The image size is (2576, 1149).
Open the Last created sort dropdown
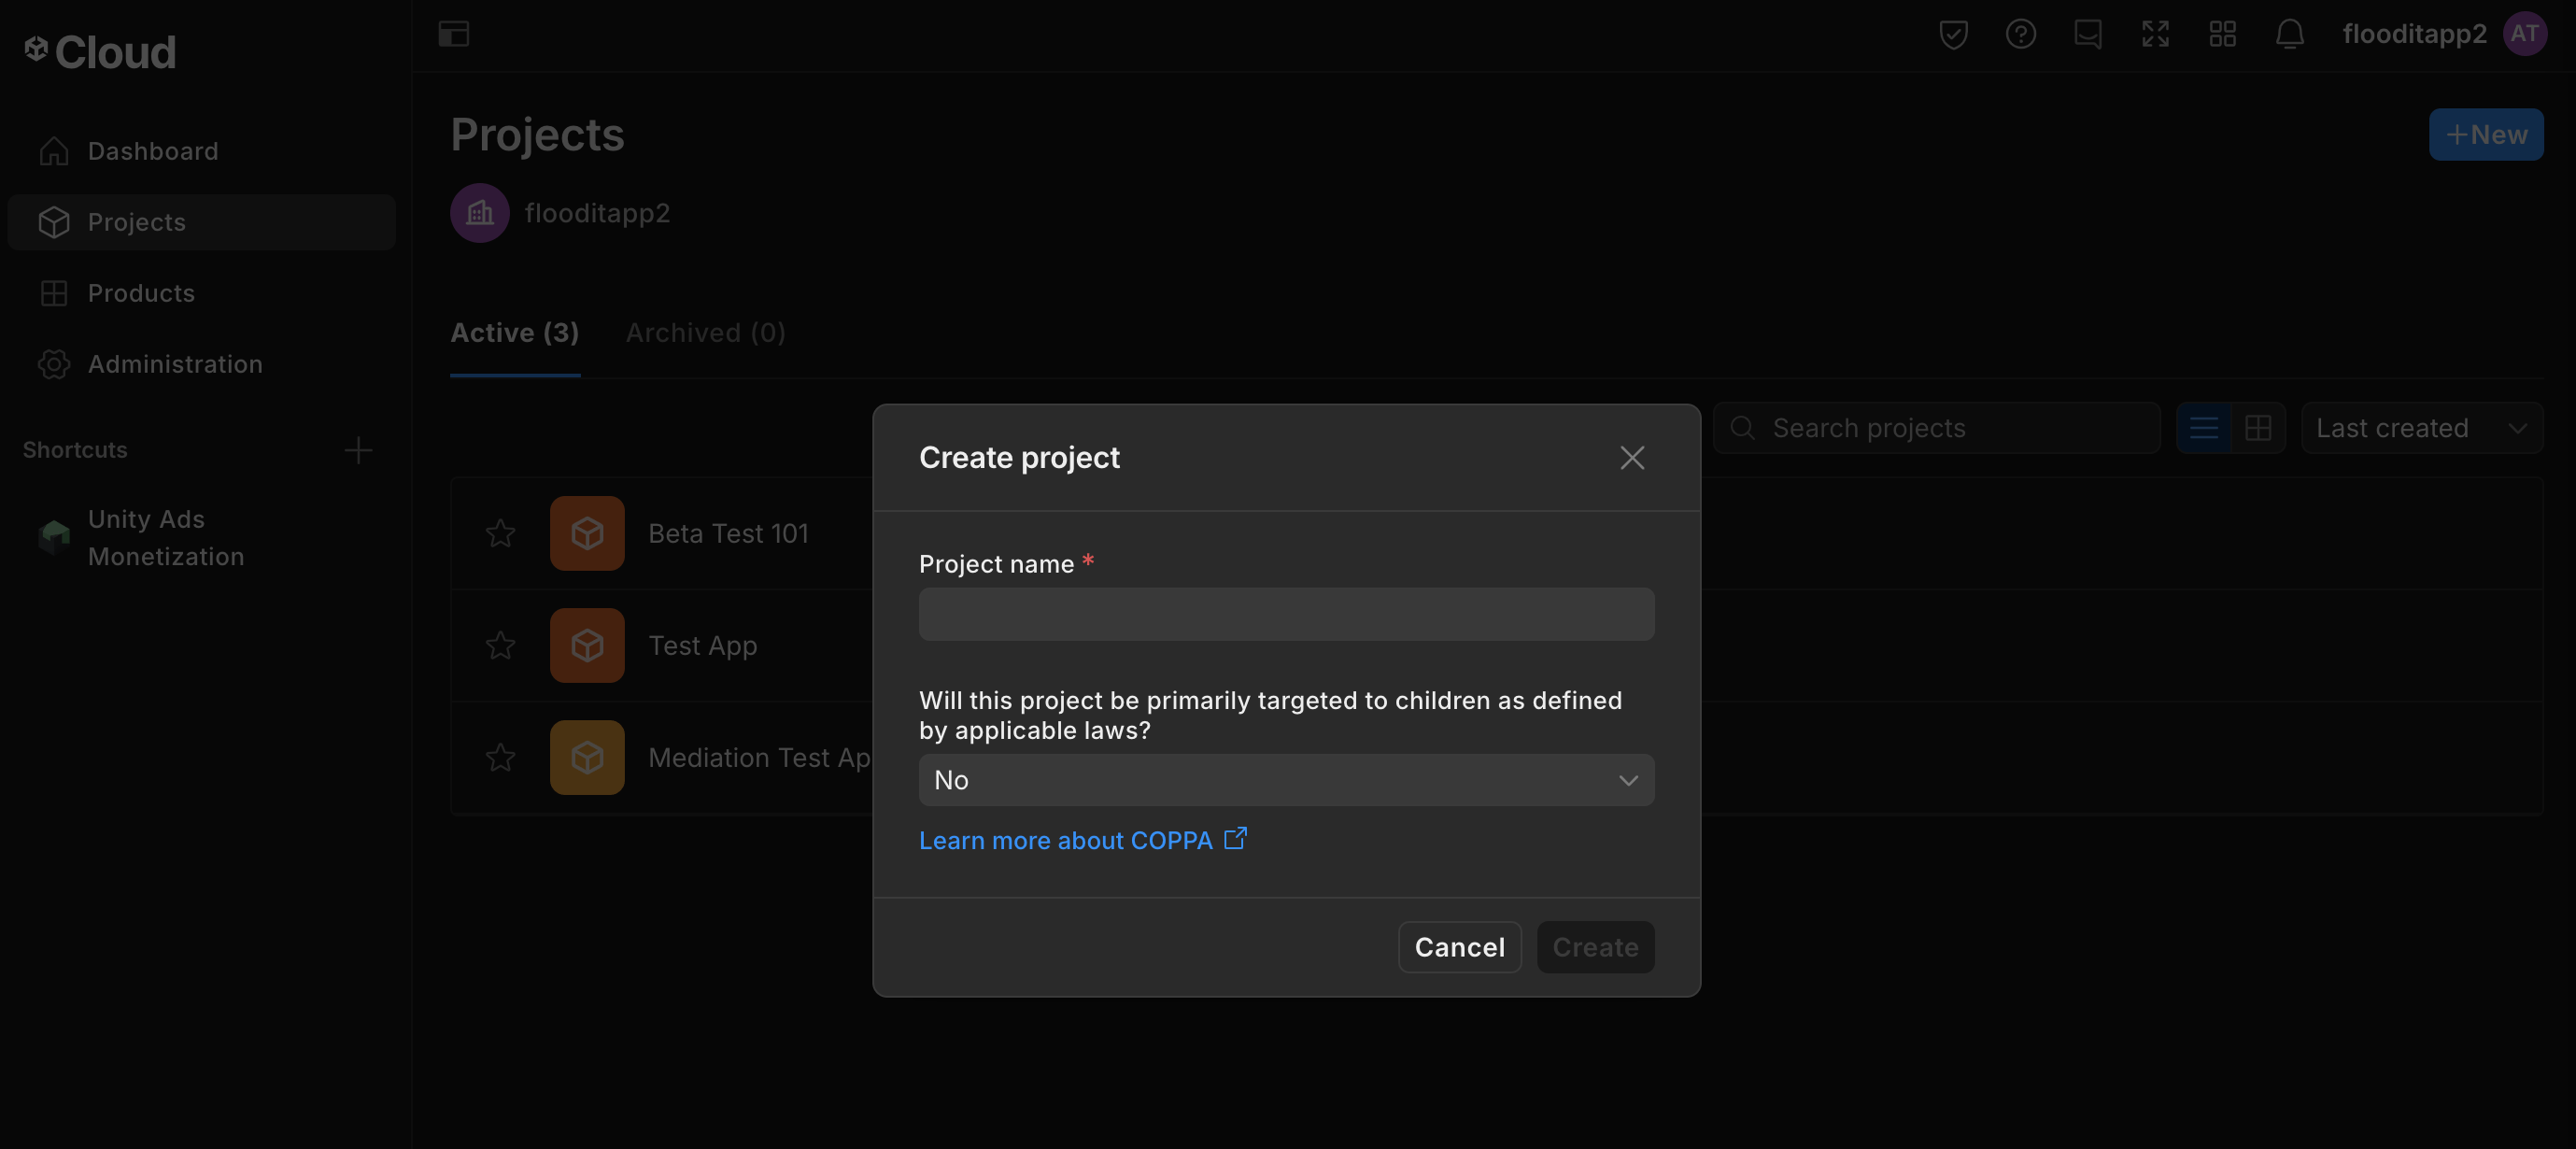(2422, 428)
